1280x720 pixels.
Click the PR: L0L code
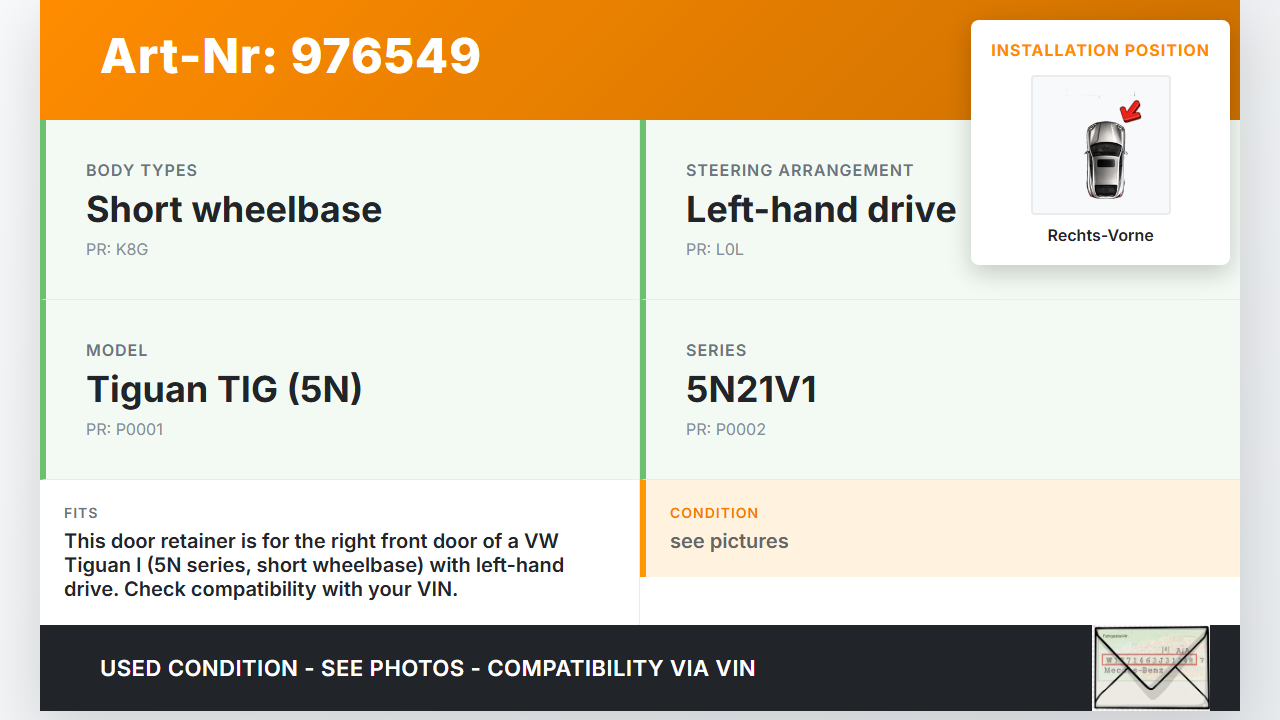(715, 249)
